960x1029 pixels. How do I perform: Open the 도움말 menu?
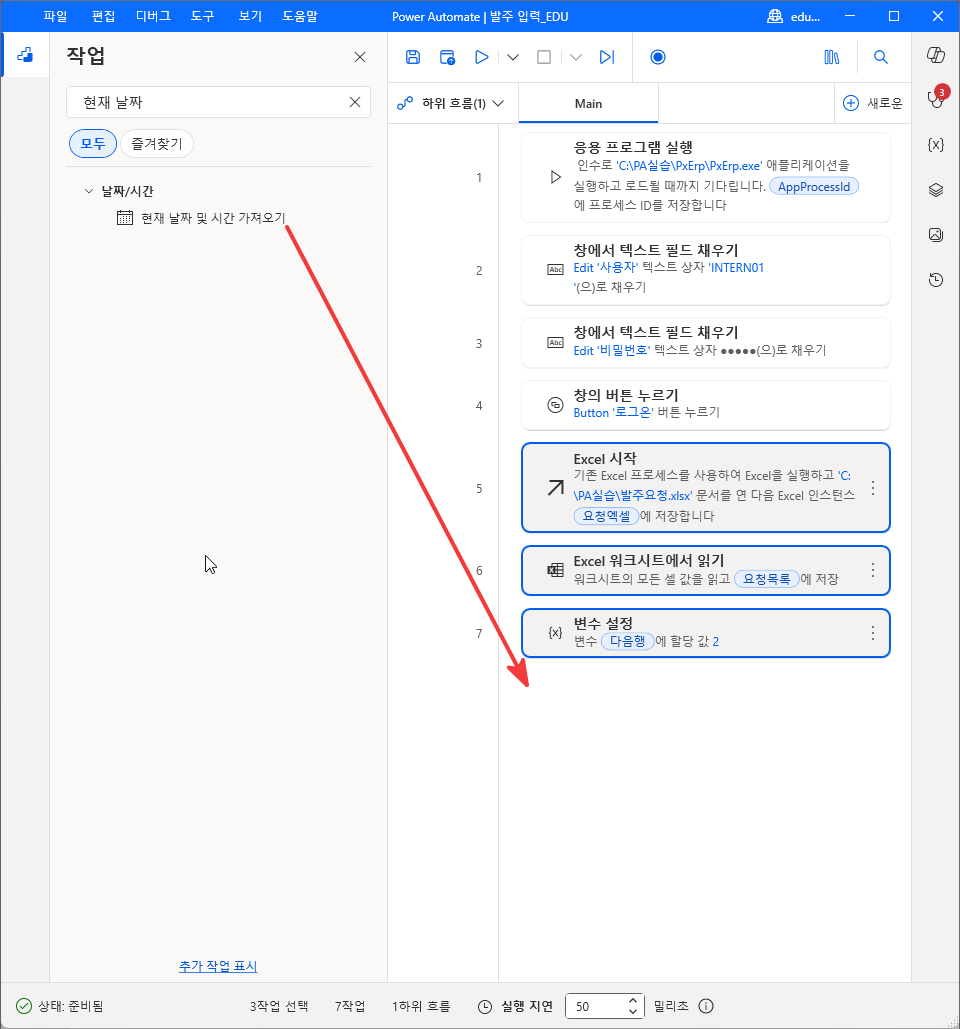click(x=299, y=16)
